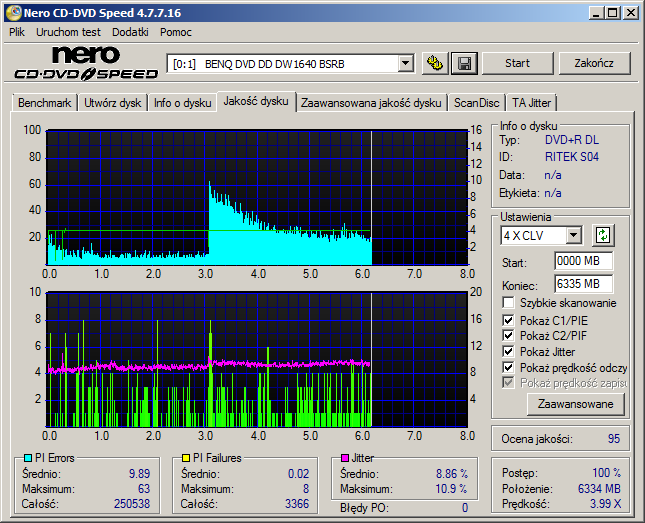645x523 pixels.
Task: Click Jitter maximum 10.9 % value
Action: coord(451,489)
